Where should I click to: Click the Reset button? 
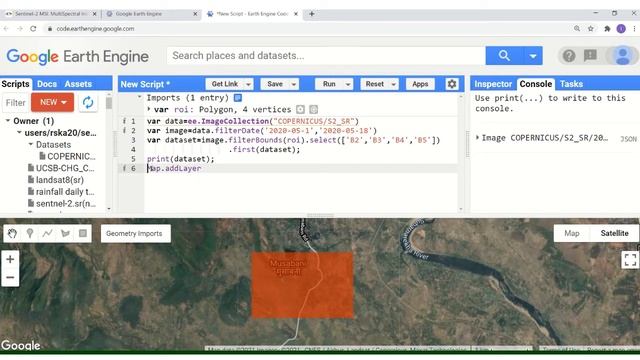pos(375,84)
